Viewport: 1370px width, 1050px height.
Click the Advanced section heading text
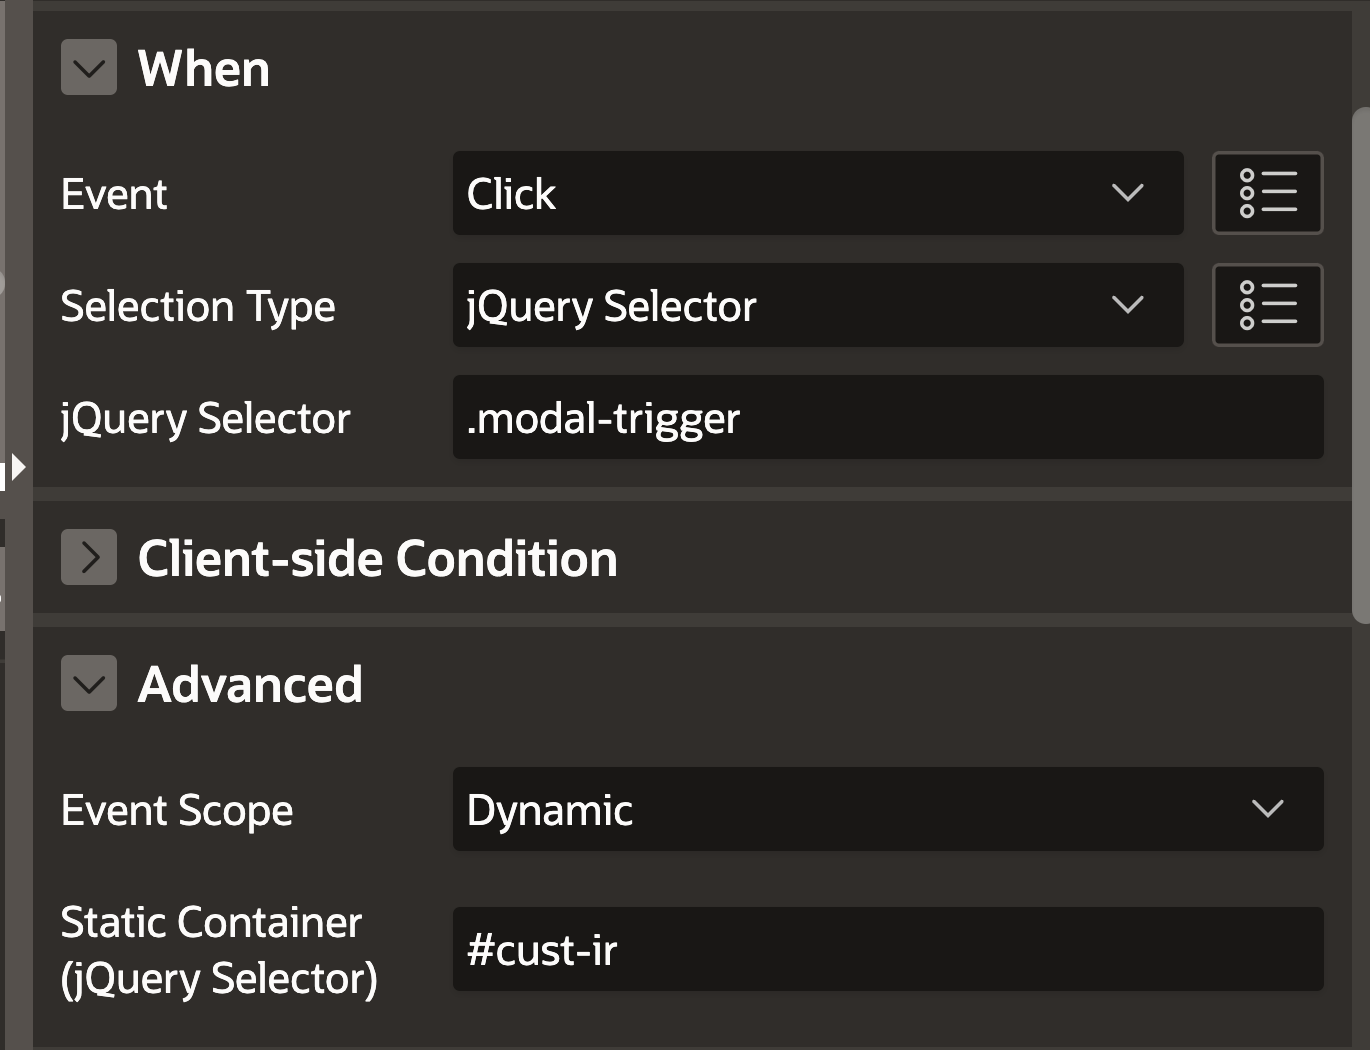250,685
